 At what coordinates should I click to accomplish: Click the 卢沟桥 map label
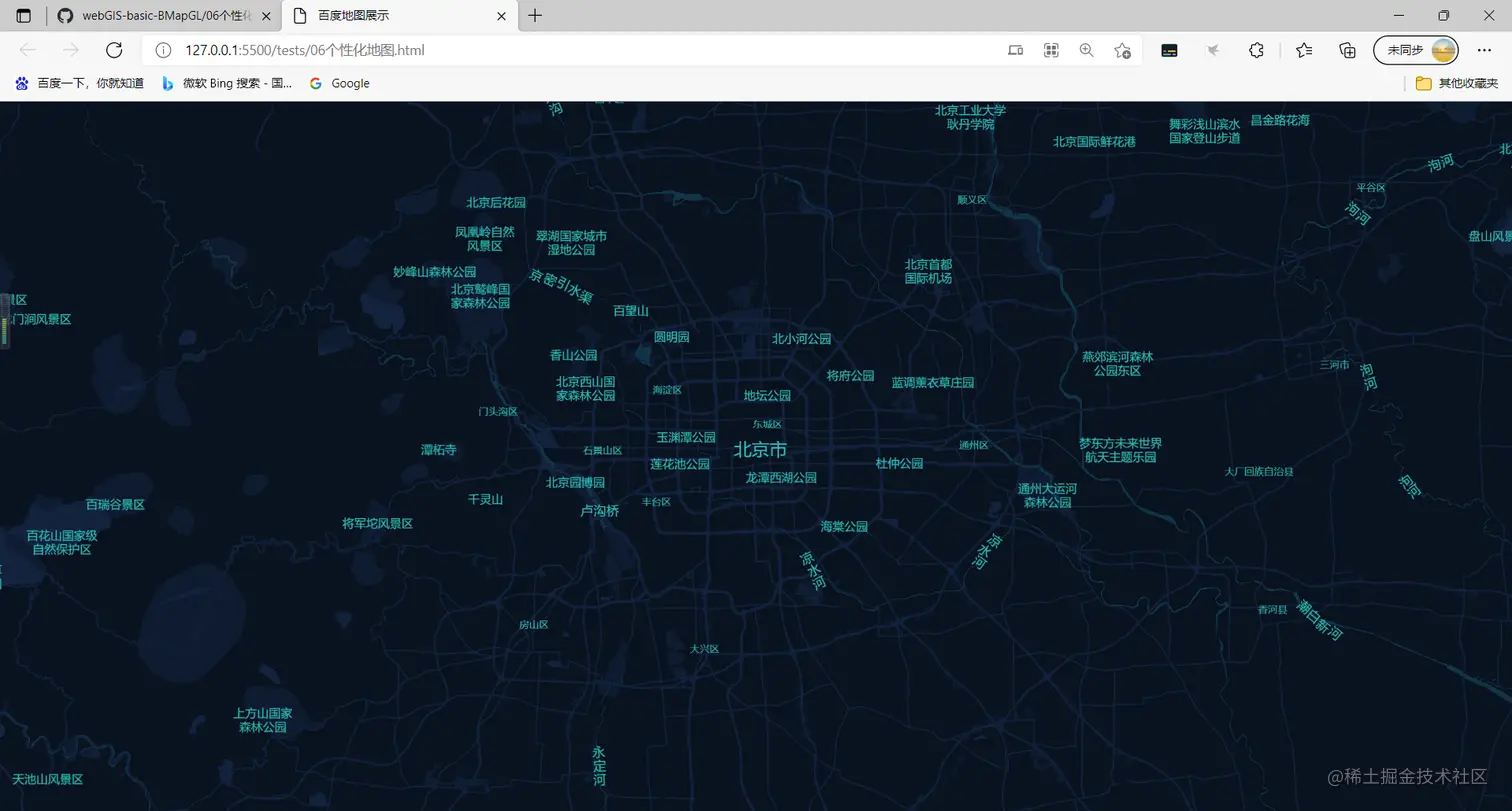coord(600,511)
